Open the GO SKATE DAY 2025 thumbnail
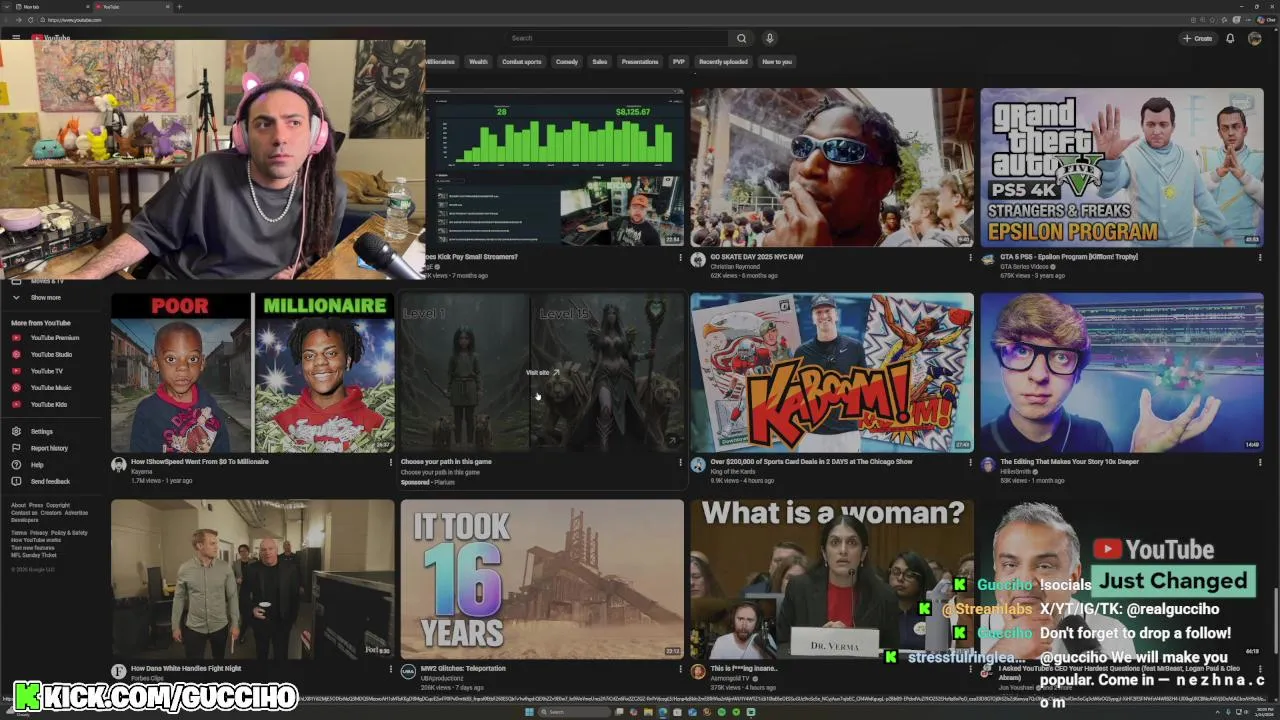 pos(831,167)
